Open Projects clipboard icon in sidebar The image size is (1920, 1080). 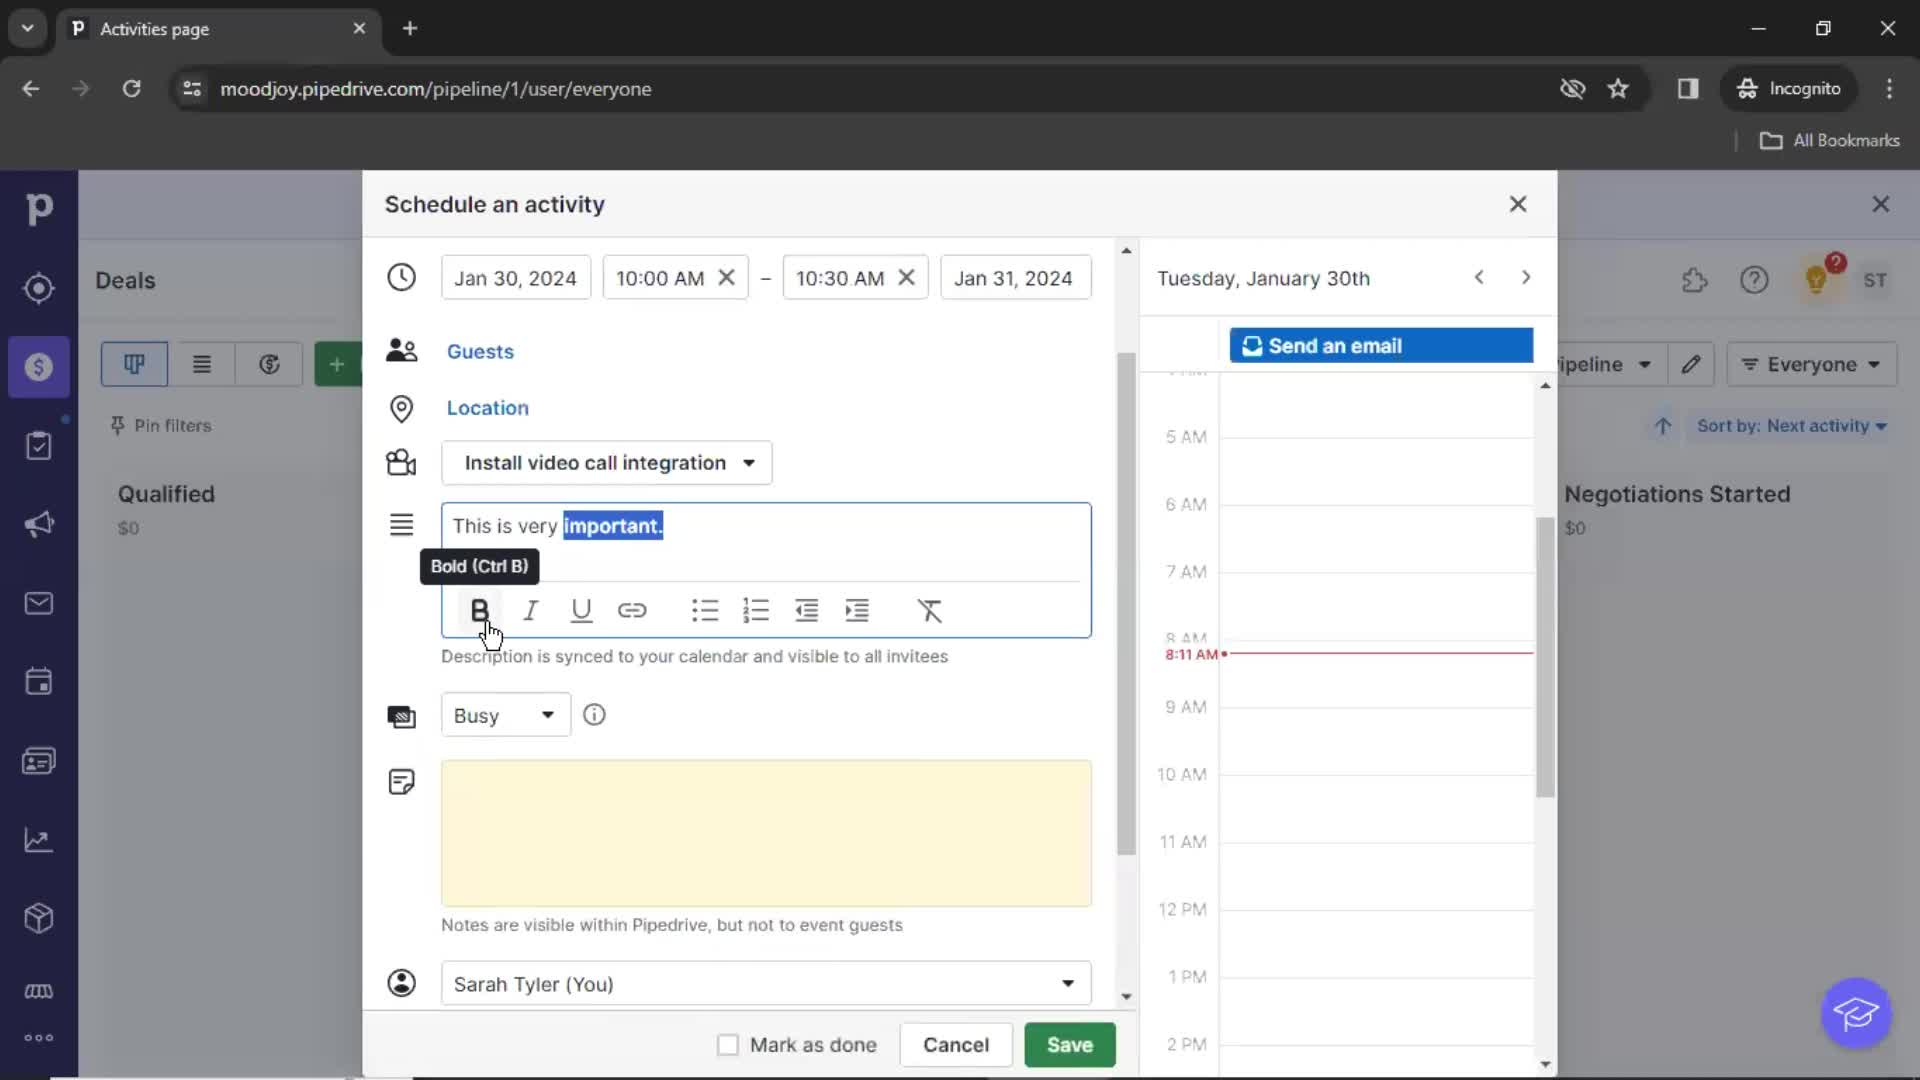39,446
